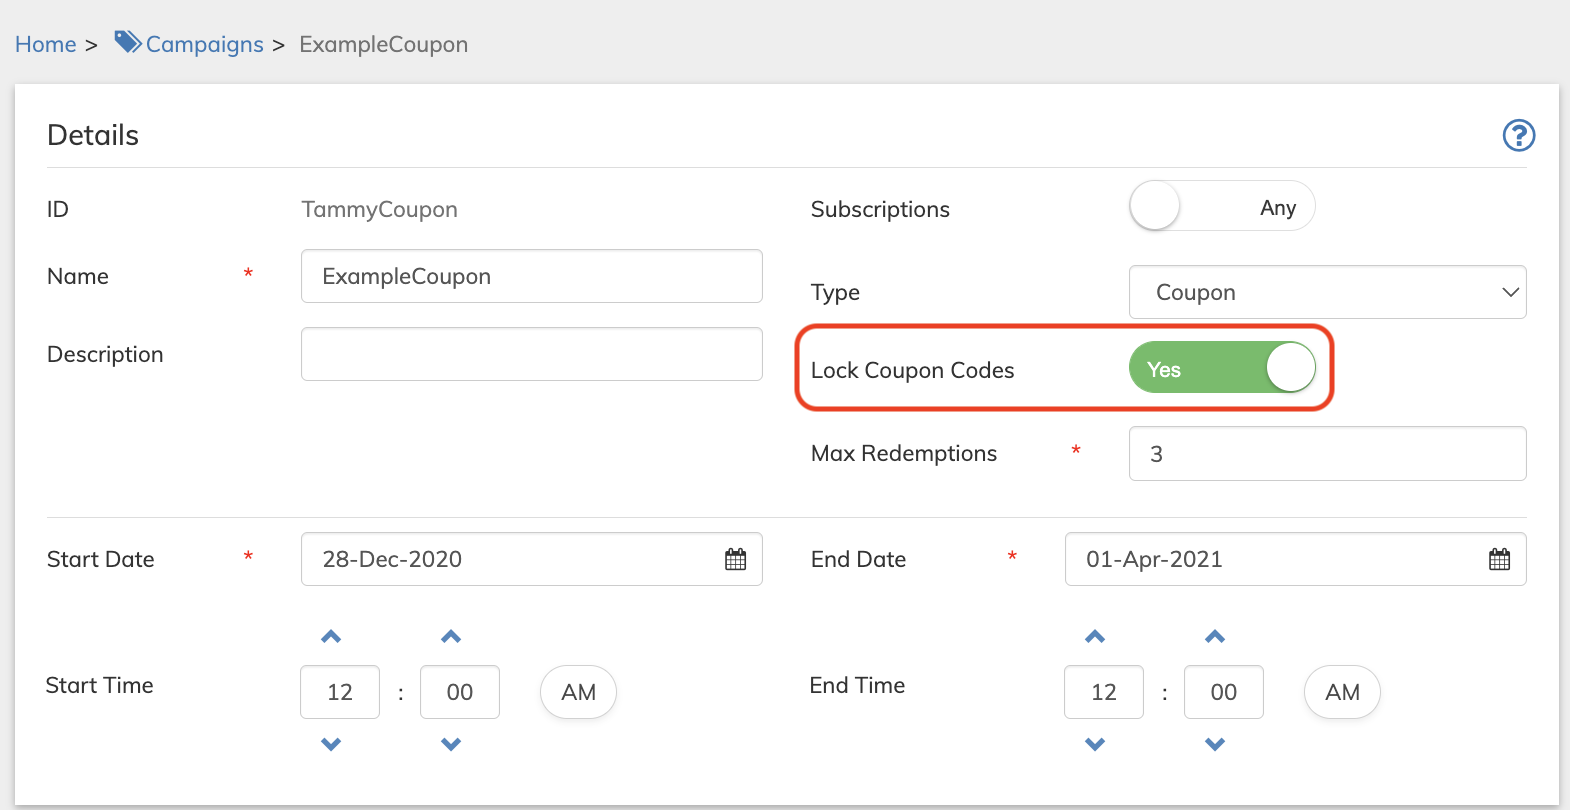Decrease Start Time minutes with down chevron

coord(451,744)
